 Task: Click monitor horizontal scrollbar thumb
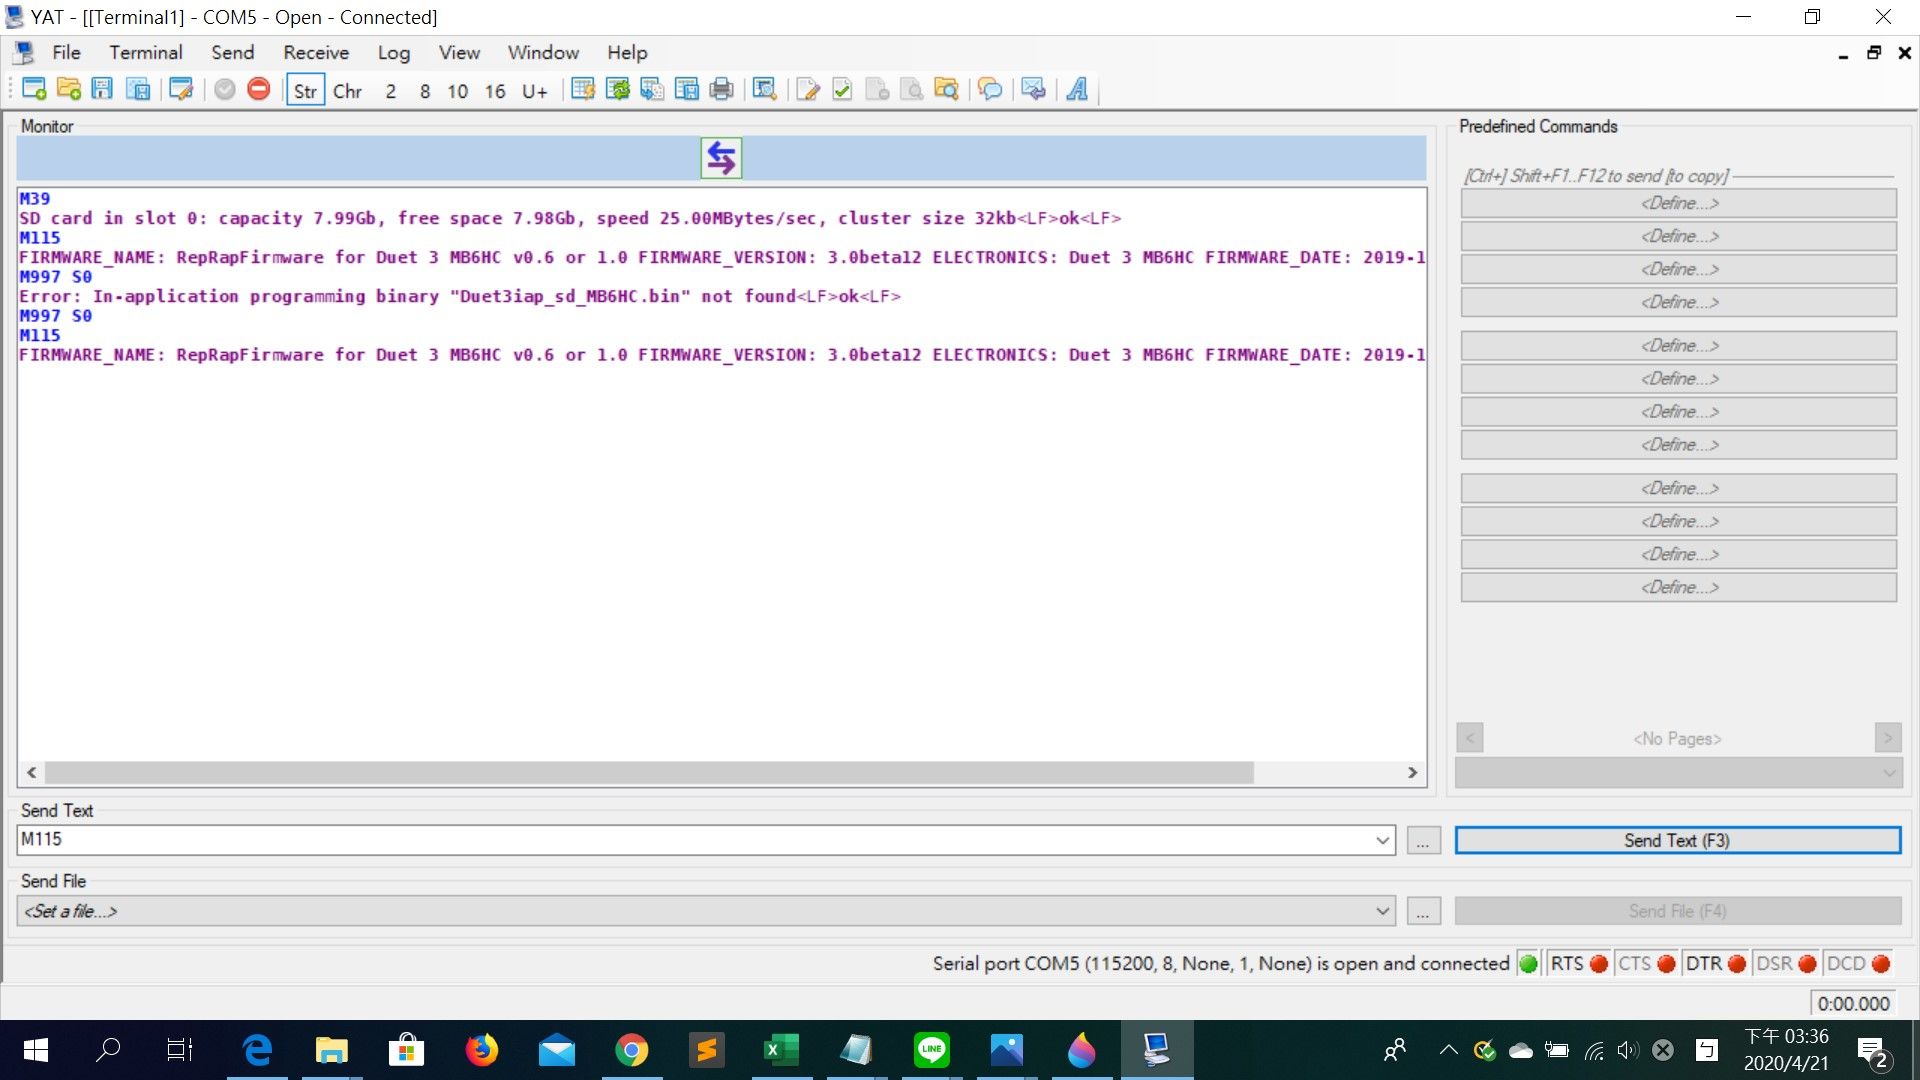[x=649, y=772]
